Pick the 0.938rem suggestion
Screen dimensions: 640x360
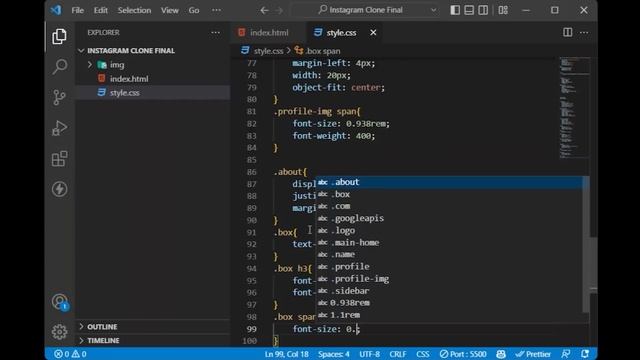point(450,303)
